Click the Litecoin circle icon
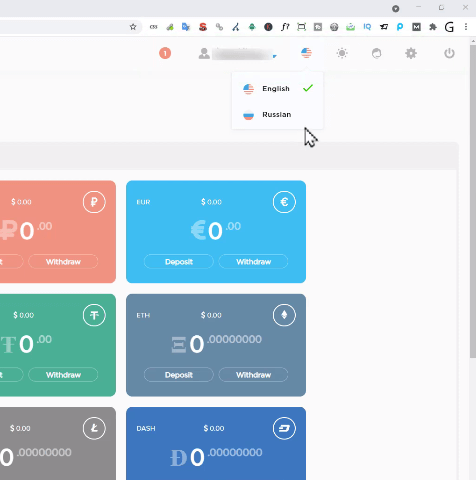Screen dimensions: 476x480 (94, 428)
